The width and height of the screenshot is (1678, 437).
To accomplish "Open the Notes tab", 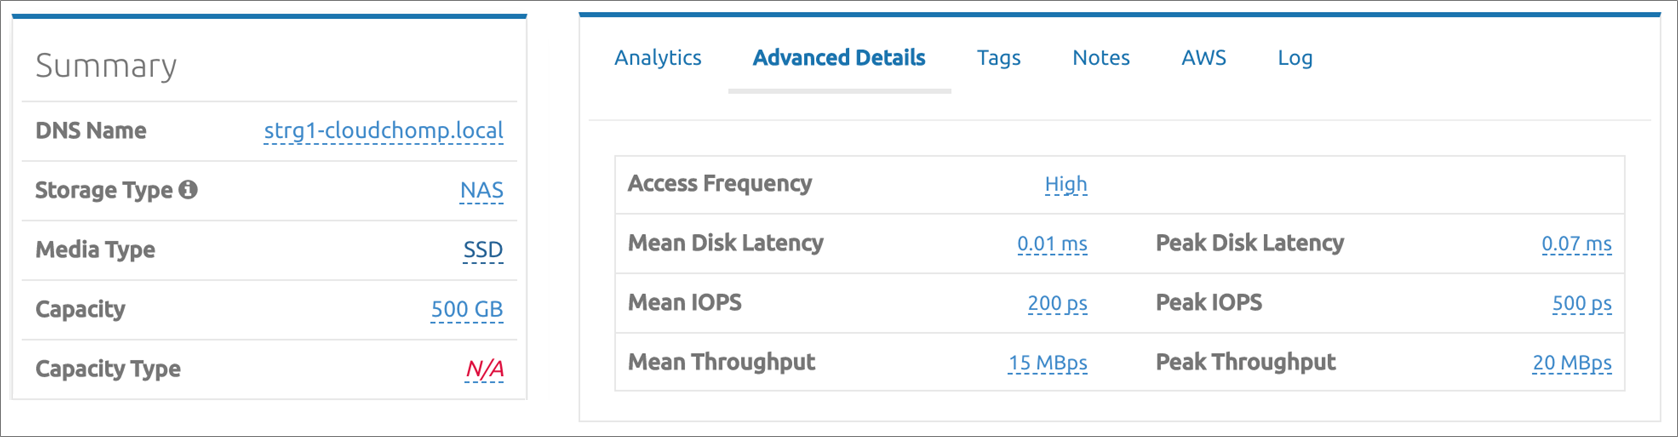I will click(1101, 58).
